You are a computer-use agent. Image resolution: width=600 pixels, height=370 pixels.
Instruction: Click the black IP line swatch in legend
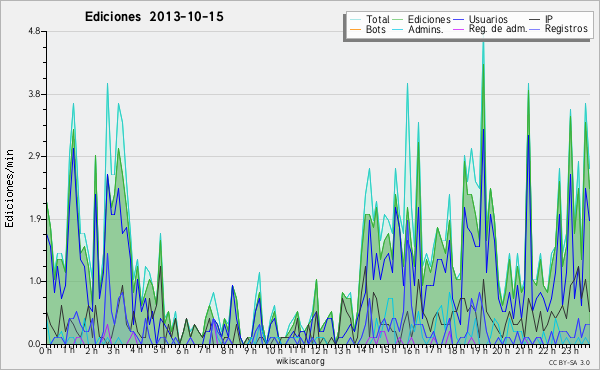coord(535,20)
